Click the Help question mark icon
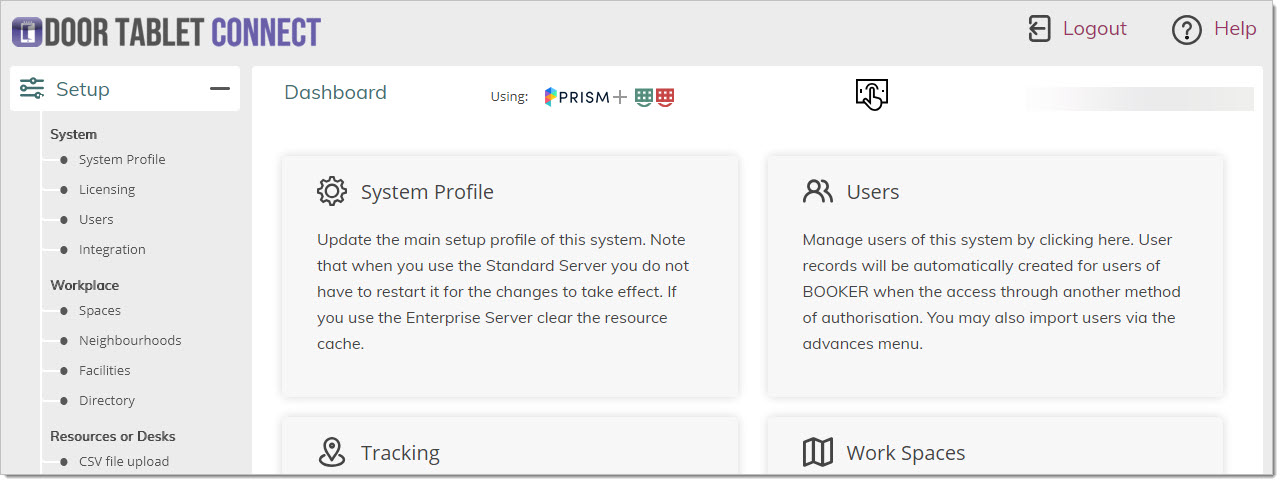This screenshot has width=1281, height=483. tap(1186, 30)
